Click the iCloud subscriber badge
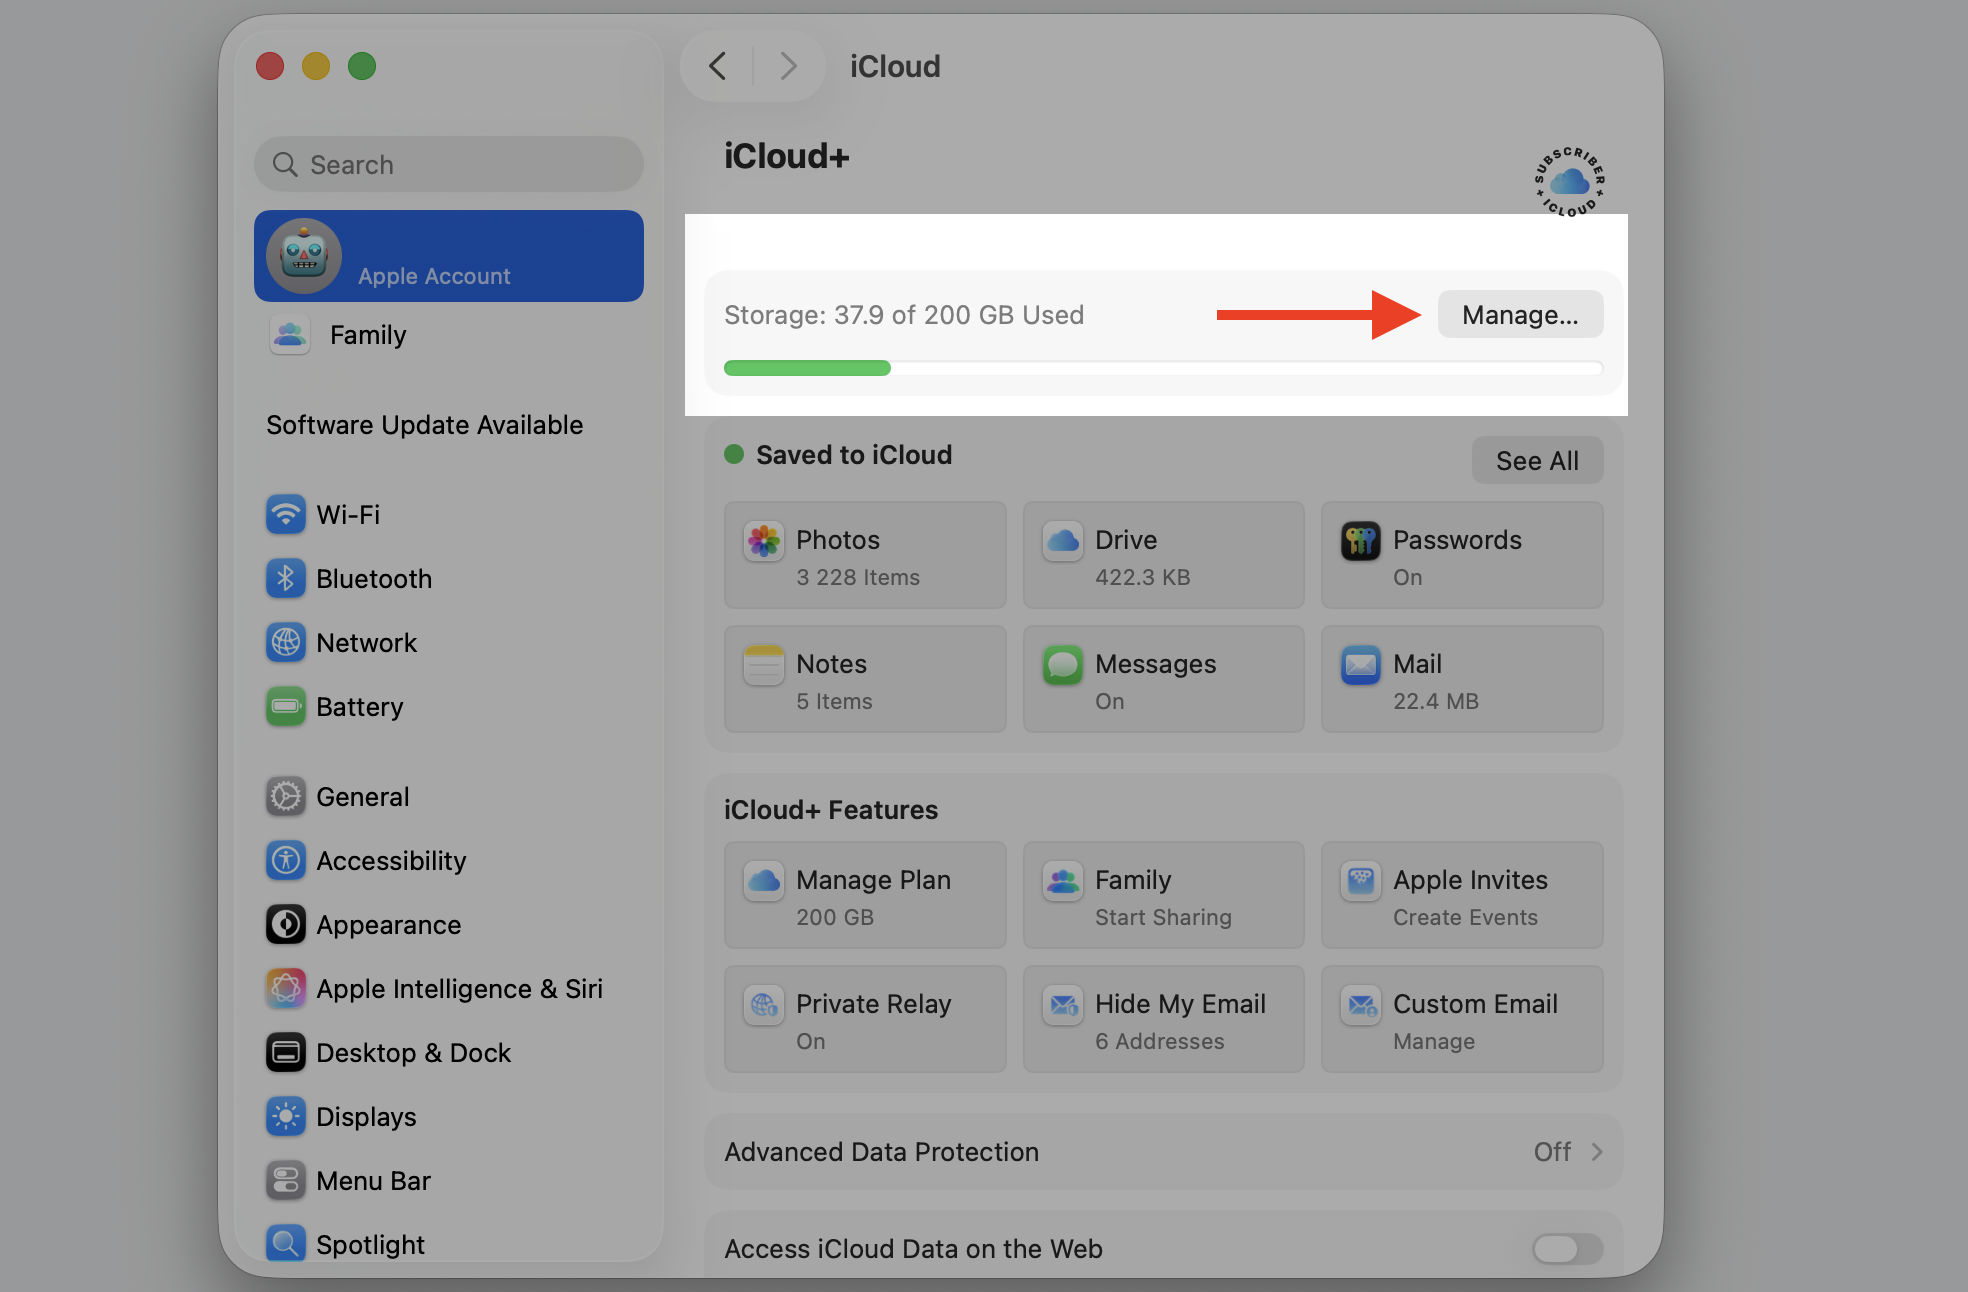This screenshot has width=1968, height=1292. tap(1570, 181)
